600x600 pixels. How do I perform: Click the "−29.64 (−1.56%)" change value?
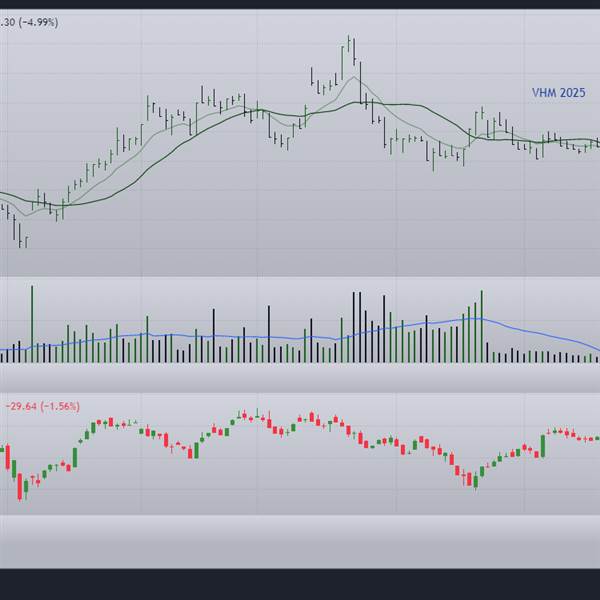click(43, 406)
